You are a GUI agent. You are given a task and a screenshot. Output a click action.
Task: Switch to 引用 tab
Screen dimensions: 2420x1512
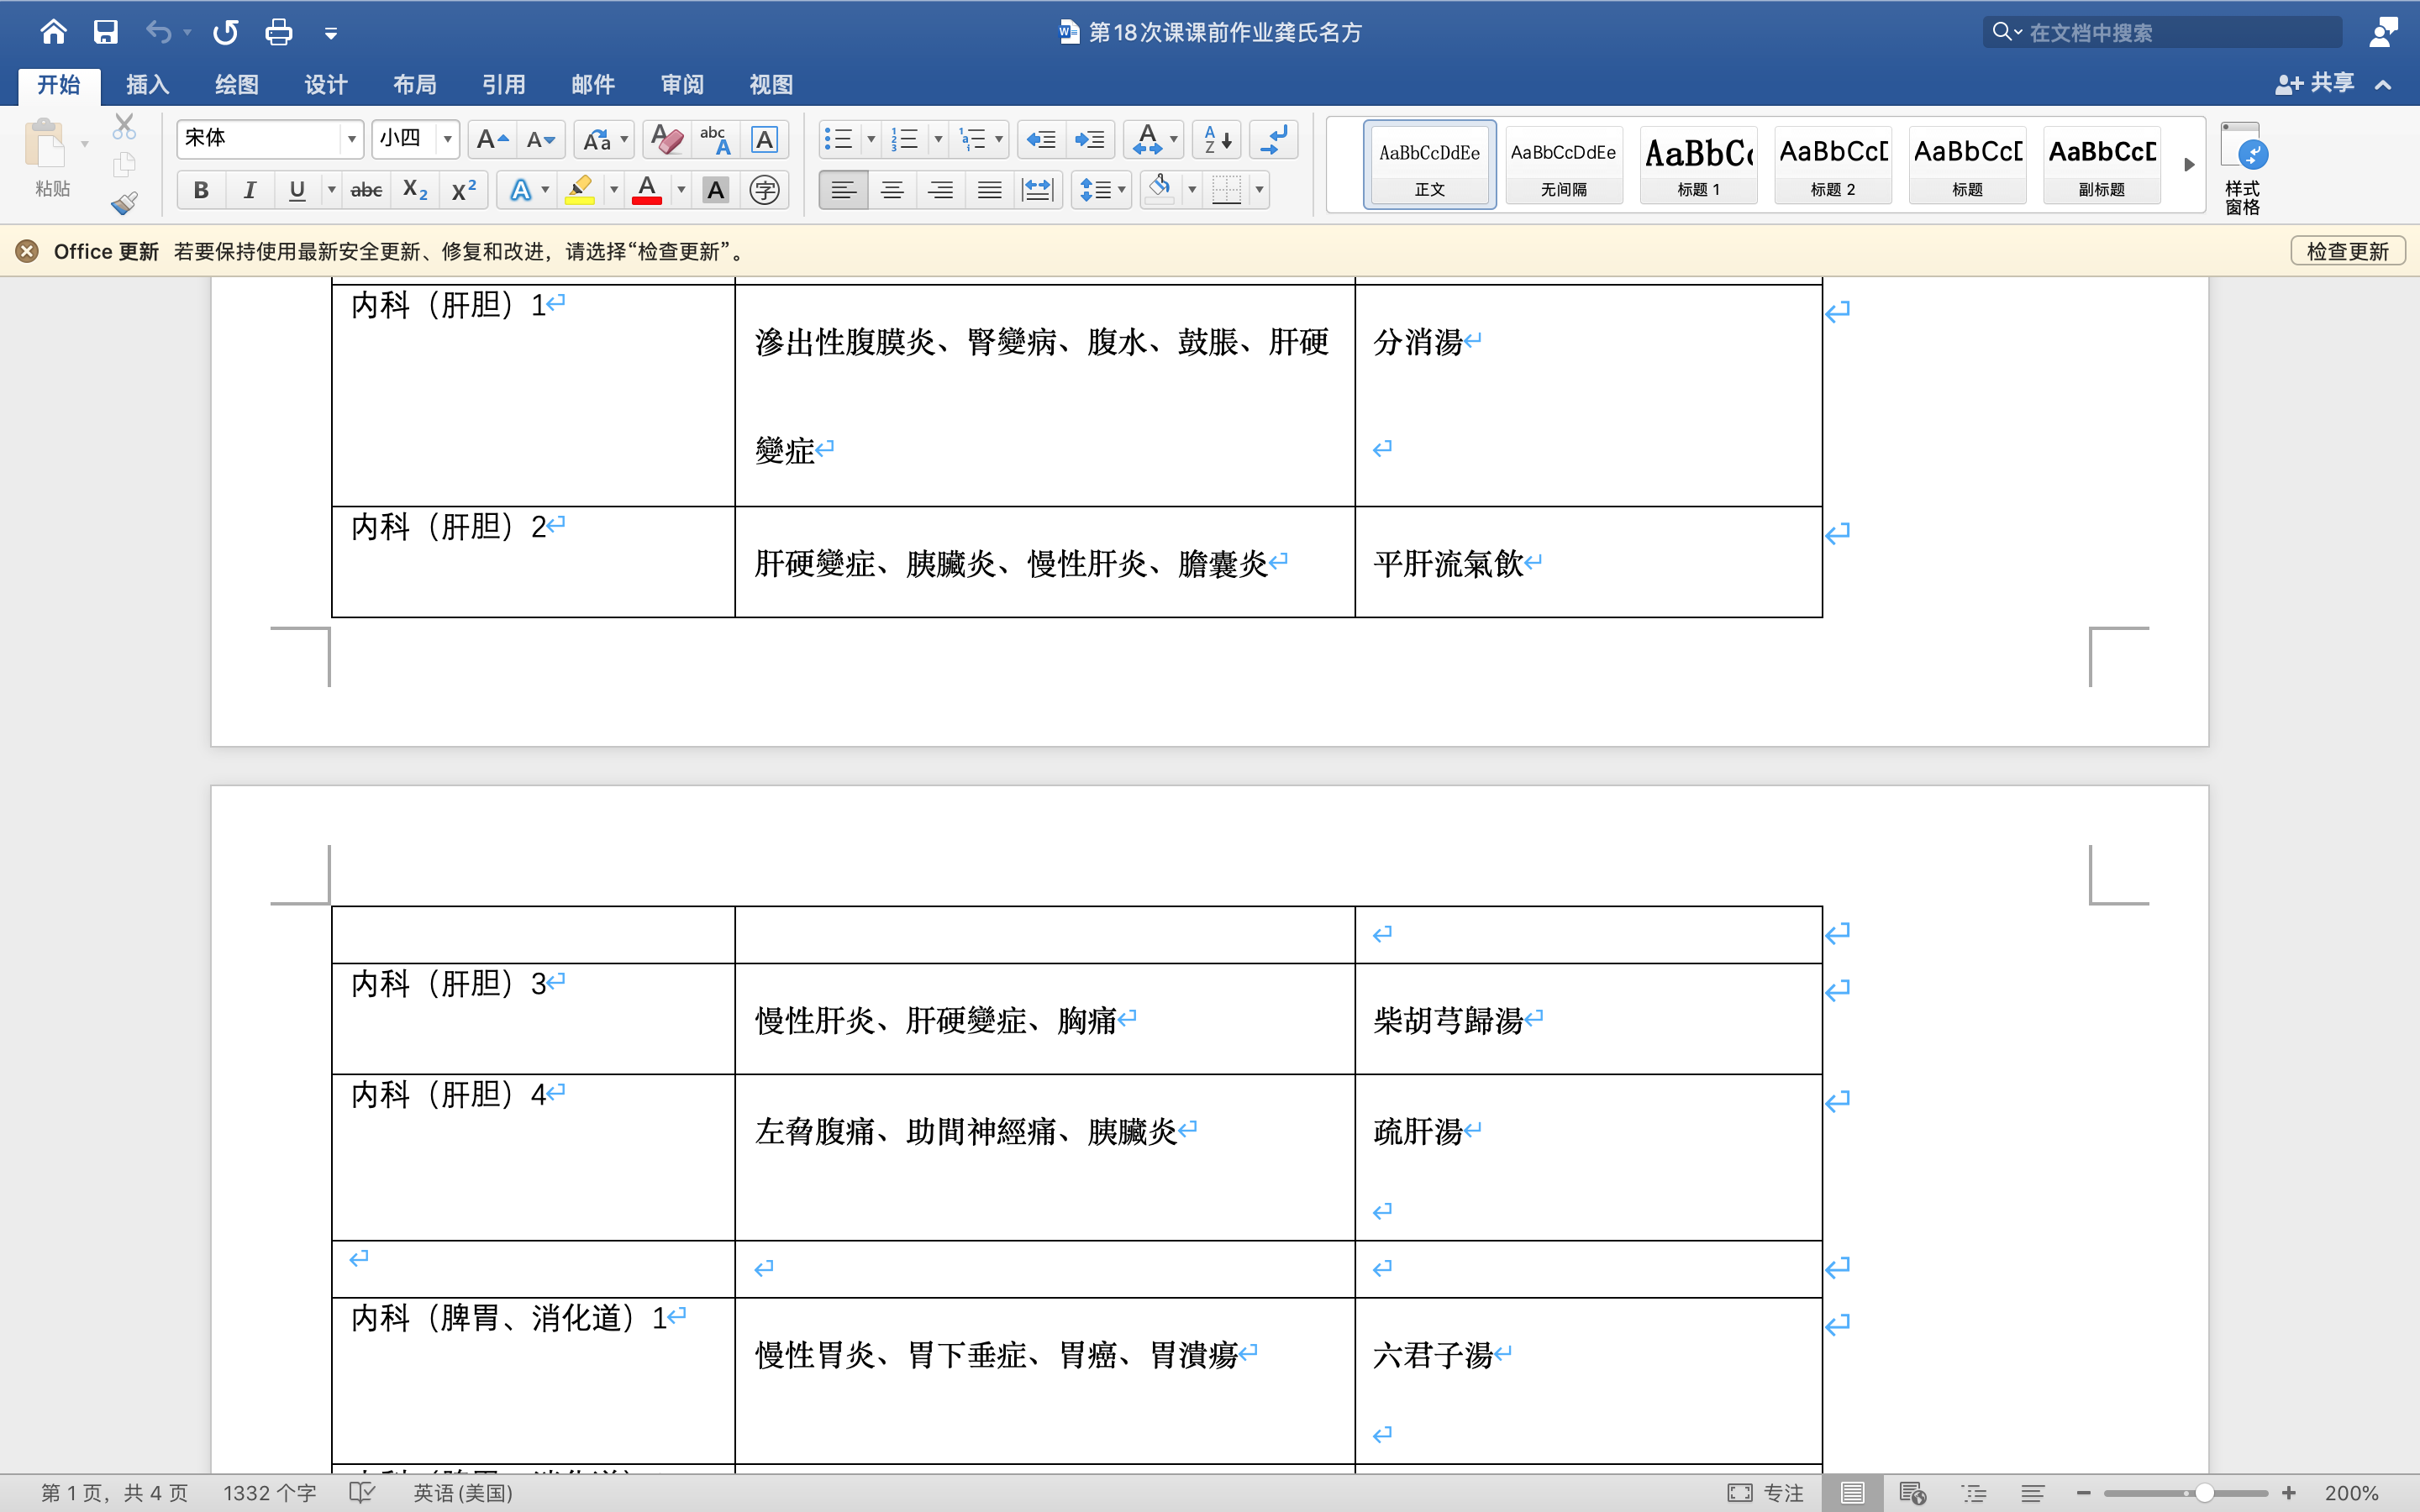click(504, 85)
